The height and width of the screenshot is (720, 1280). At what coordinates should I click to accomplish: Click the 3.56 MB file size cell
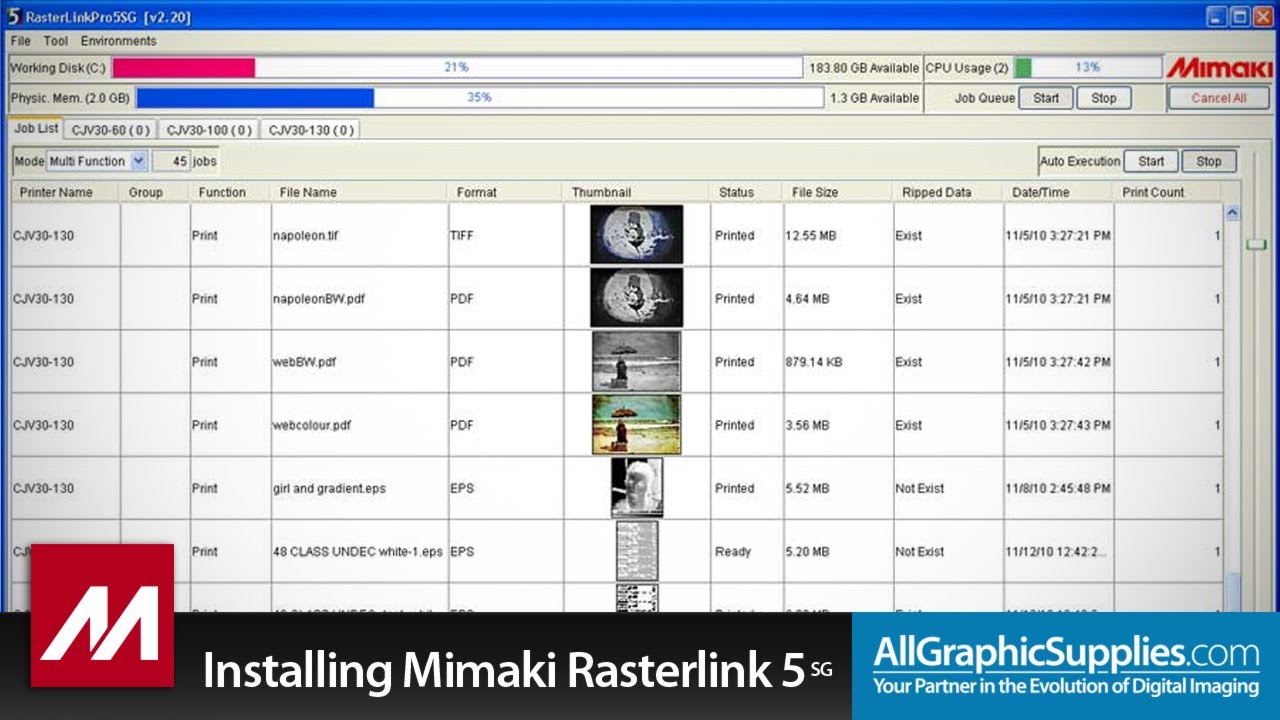pos(838,425)
